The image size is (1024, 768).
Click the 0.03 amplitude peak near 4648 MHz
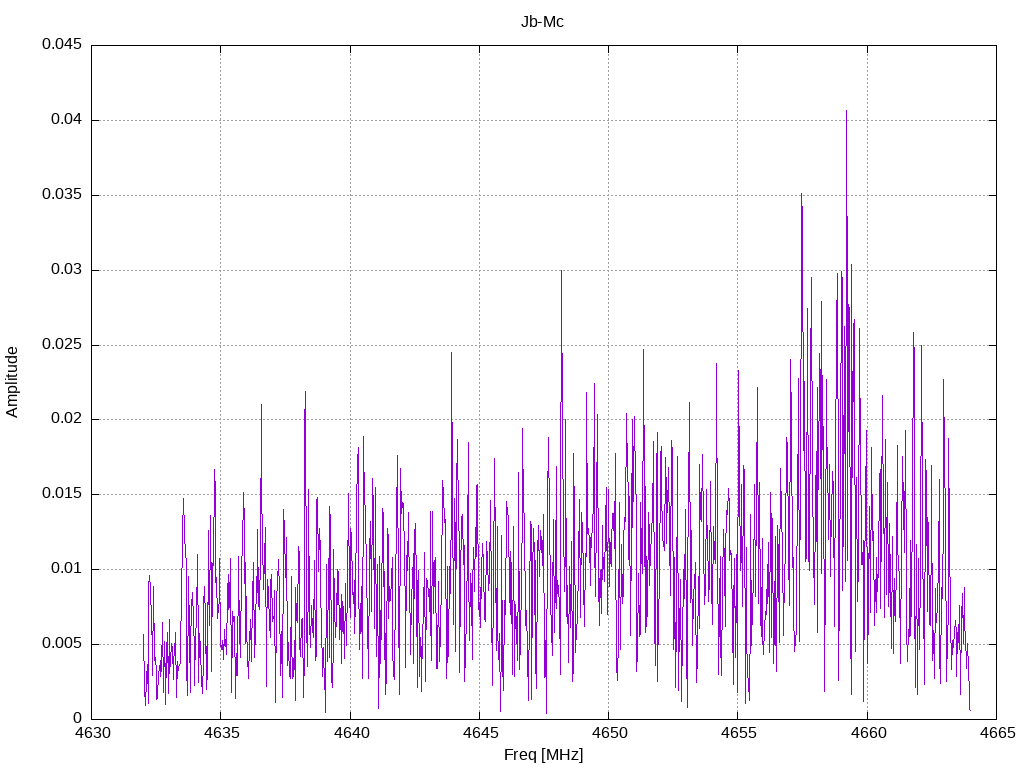click(x=561, y=271)
